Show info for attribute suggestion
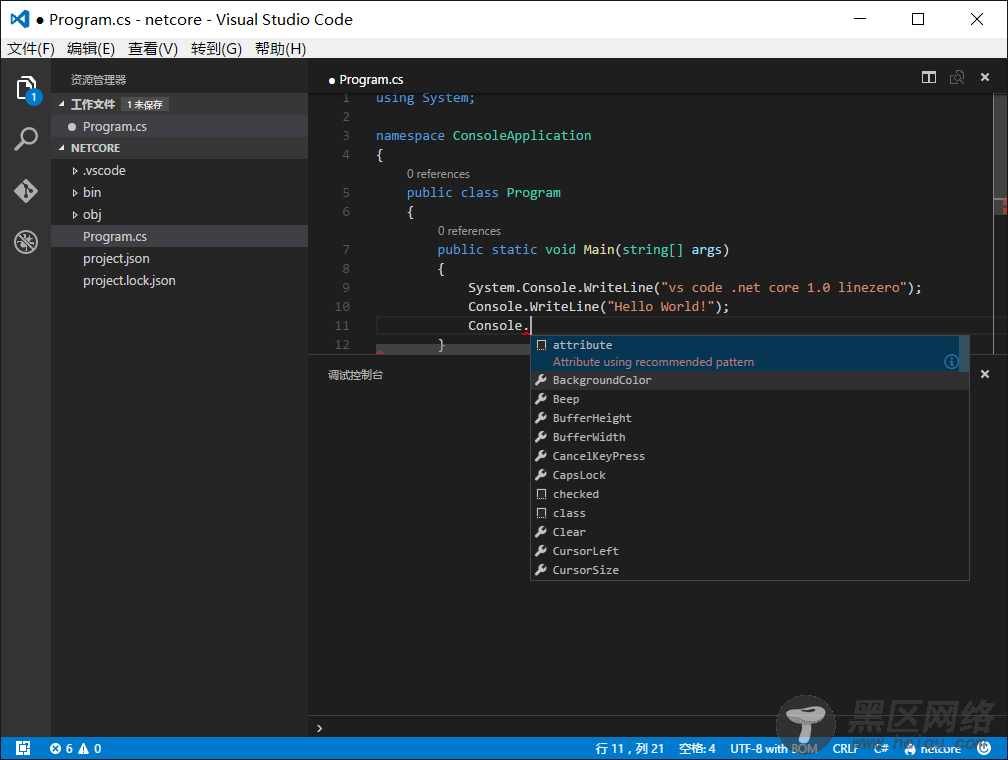This screenshot has width=1008, height=760. (x=951, y=362)
